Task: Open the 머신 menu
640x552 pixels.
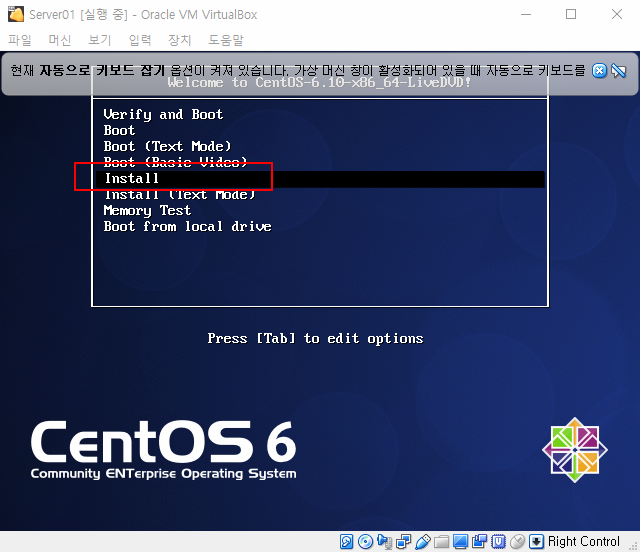Action: 60,40
